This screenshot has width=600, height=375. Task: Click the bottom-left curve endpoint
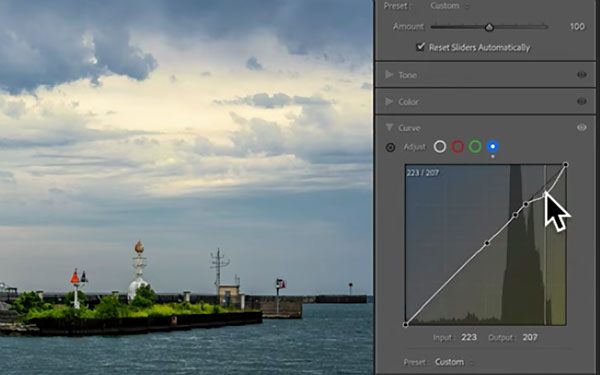[406, 324]
